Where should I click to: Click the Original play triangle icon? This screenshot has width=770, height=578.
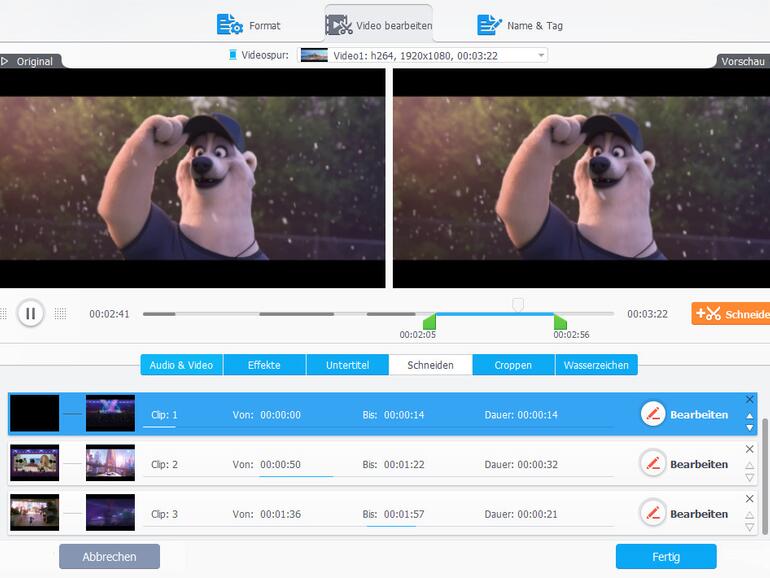pyautogui.click(x=5, y=61)
